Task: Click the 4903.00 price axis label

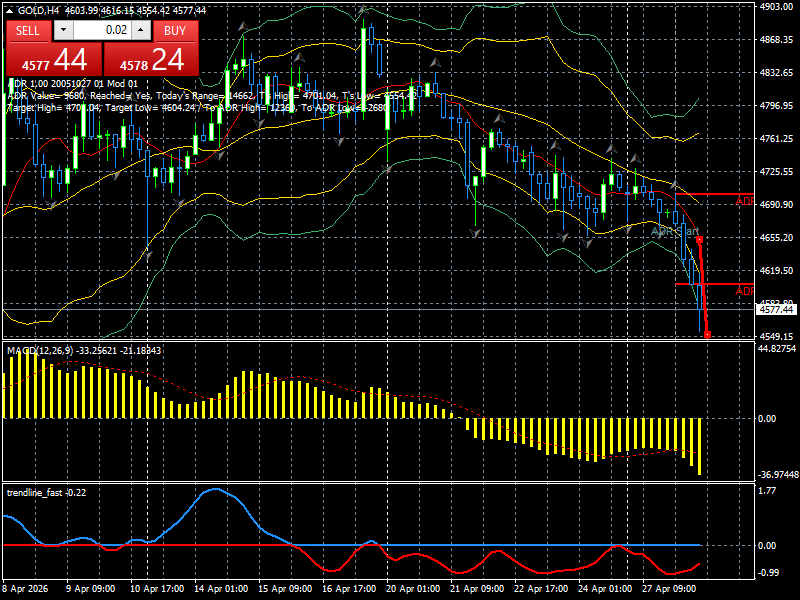Action: pos(776,7)
